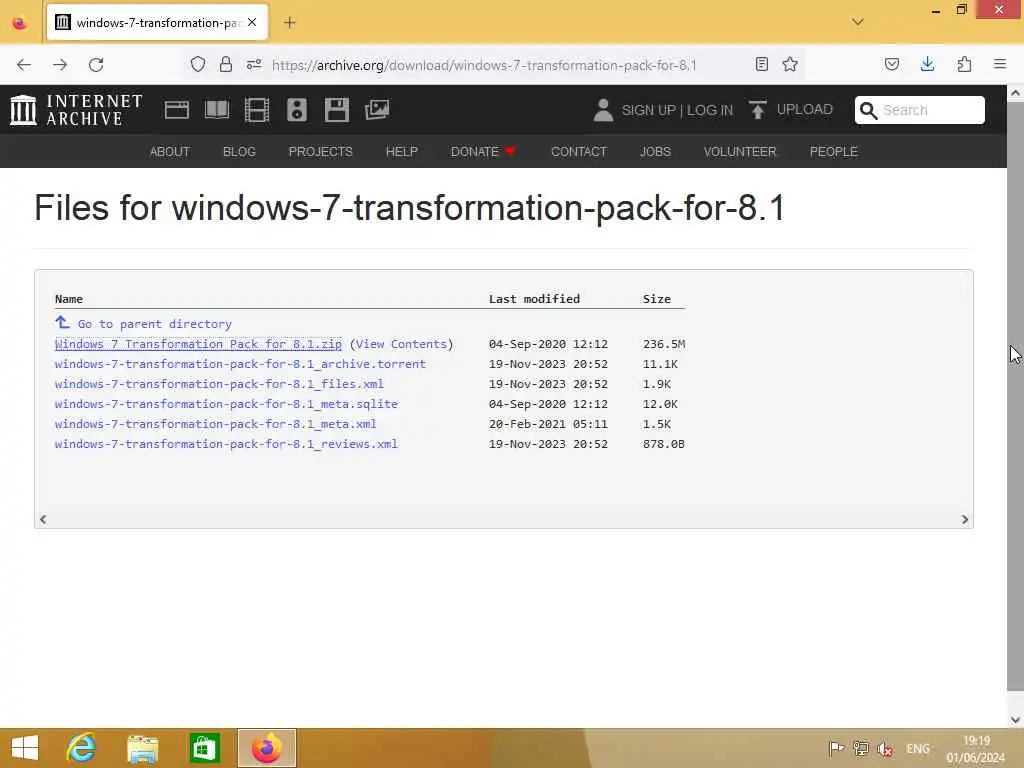This screenshot has height=768, width=1024.
Task: Click SIGN UP link
Action: pos(648,110)
